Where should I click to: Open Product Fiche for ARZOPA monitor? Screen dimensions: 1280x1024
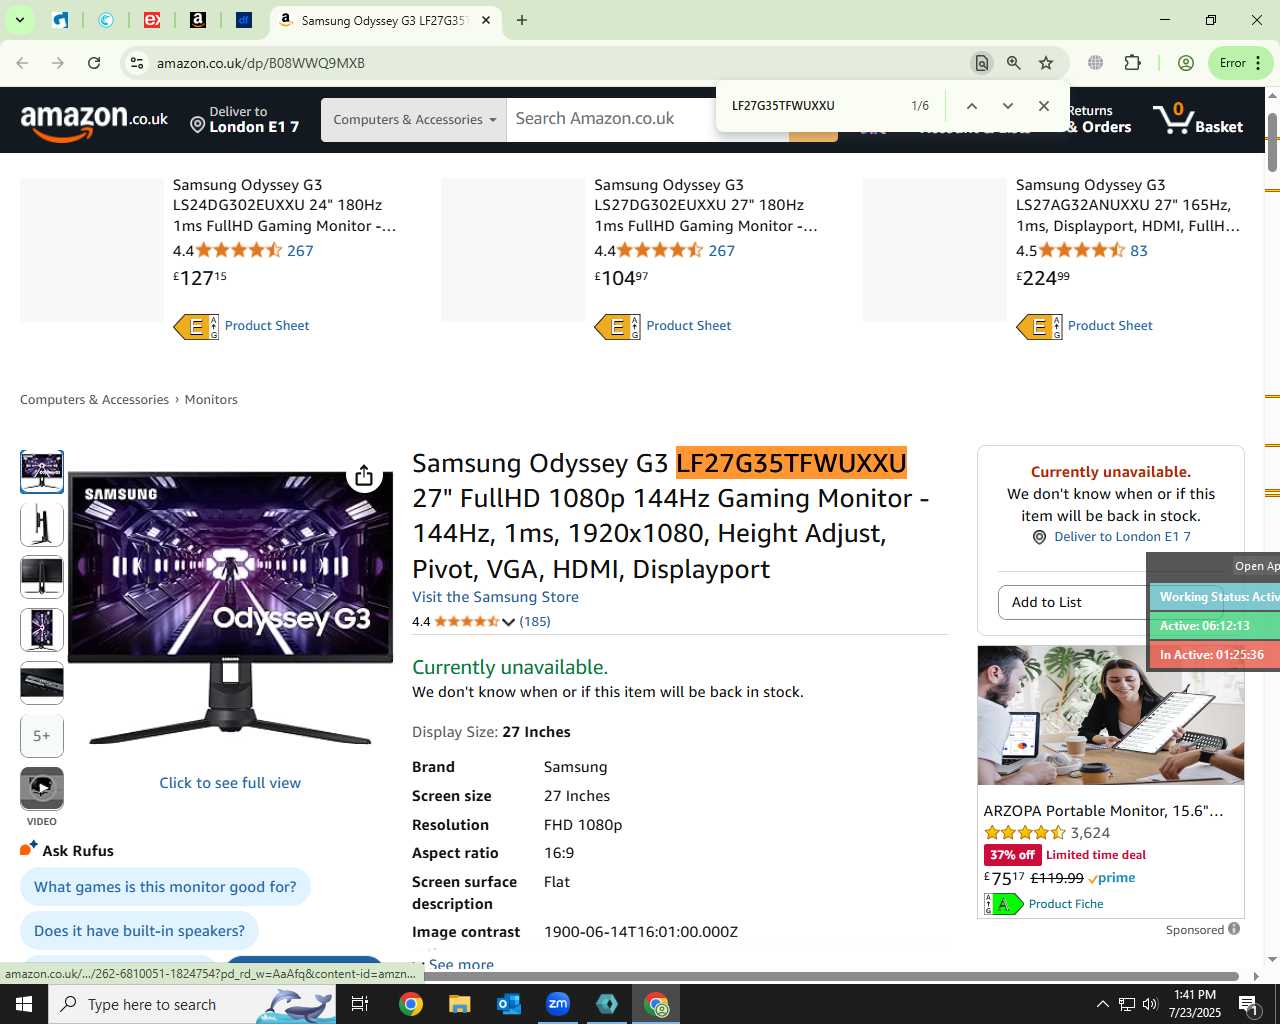tap(1066, 904)
